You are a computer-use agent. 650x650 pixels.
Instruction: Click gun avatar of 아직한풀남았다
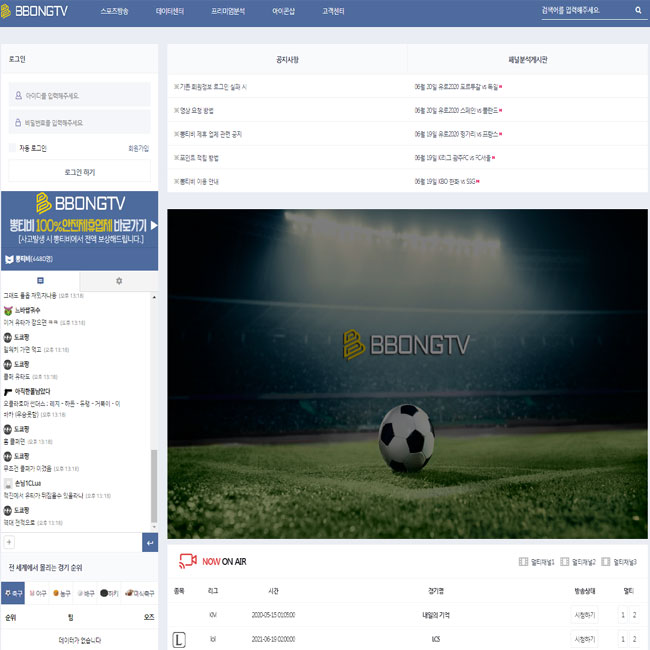(x=8, y=391)
